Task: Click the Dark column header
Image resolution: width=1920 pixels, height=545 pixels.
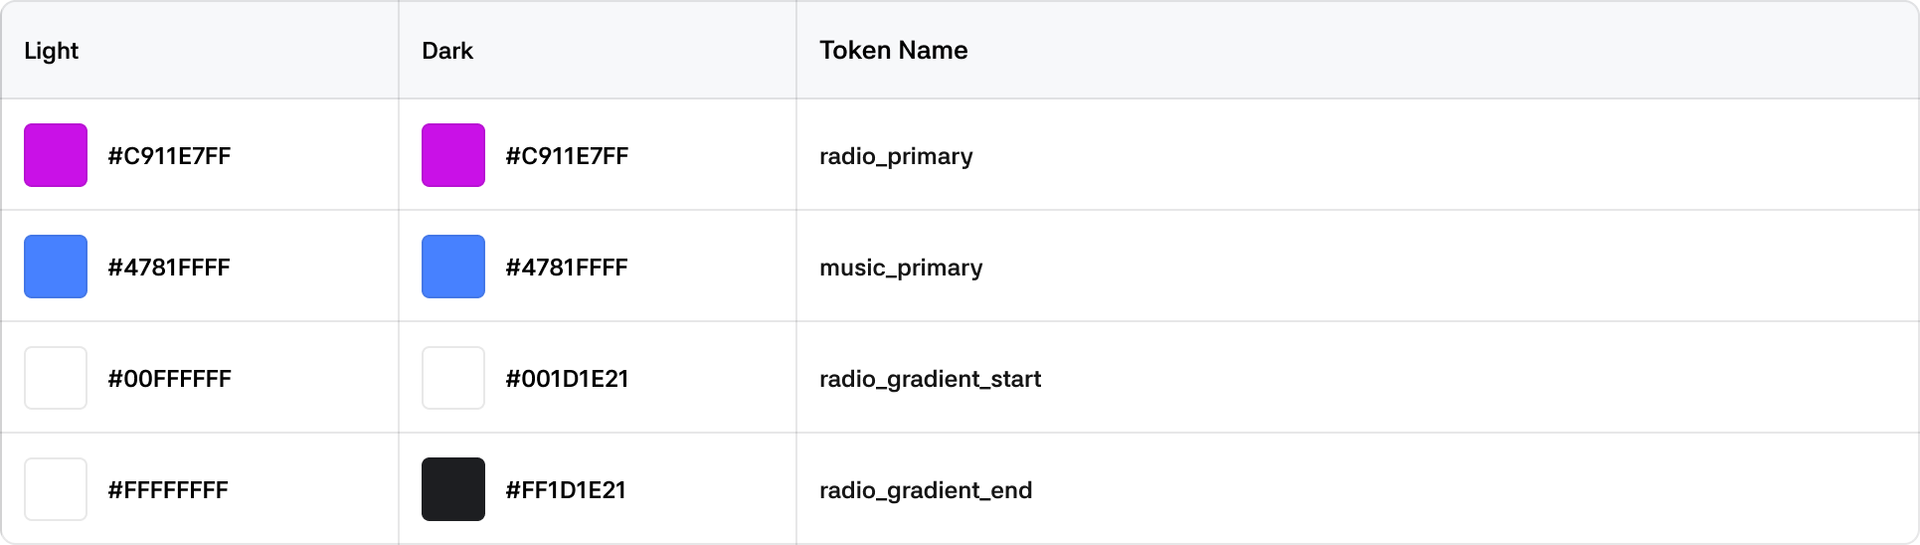Action: tap(447, 51)
